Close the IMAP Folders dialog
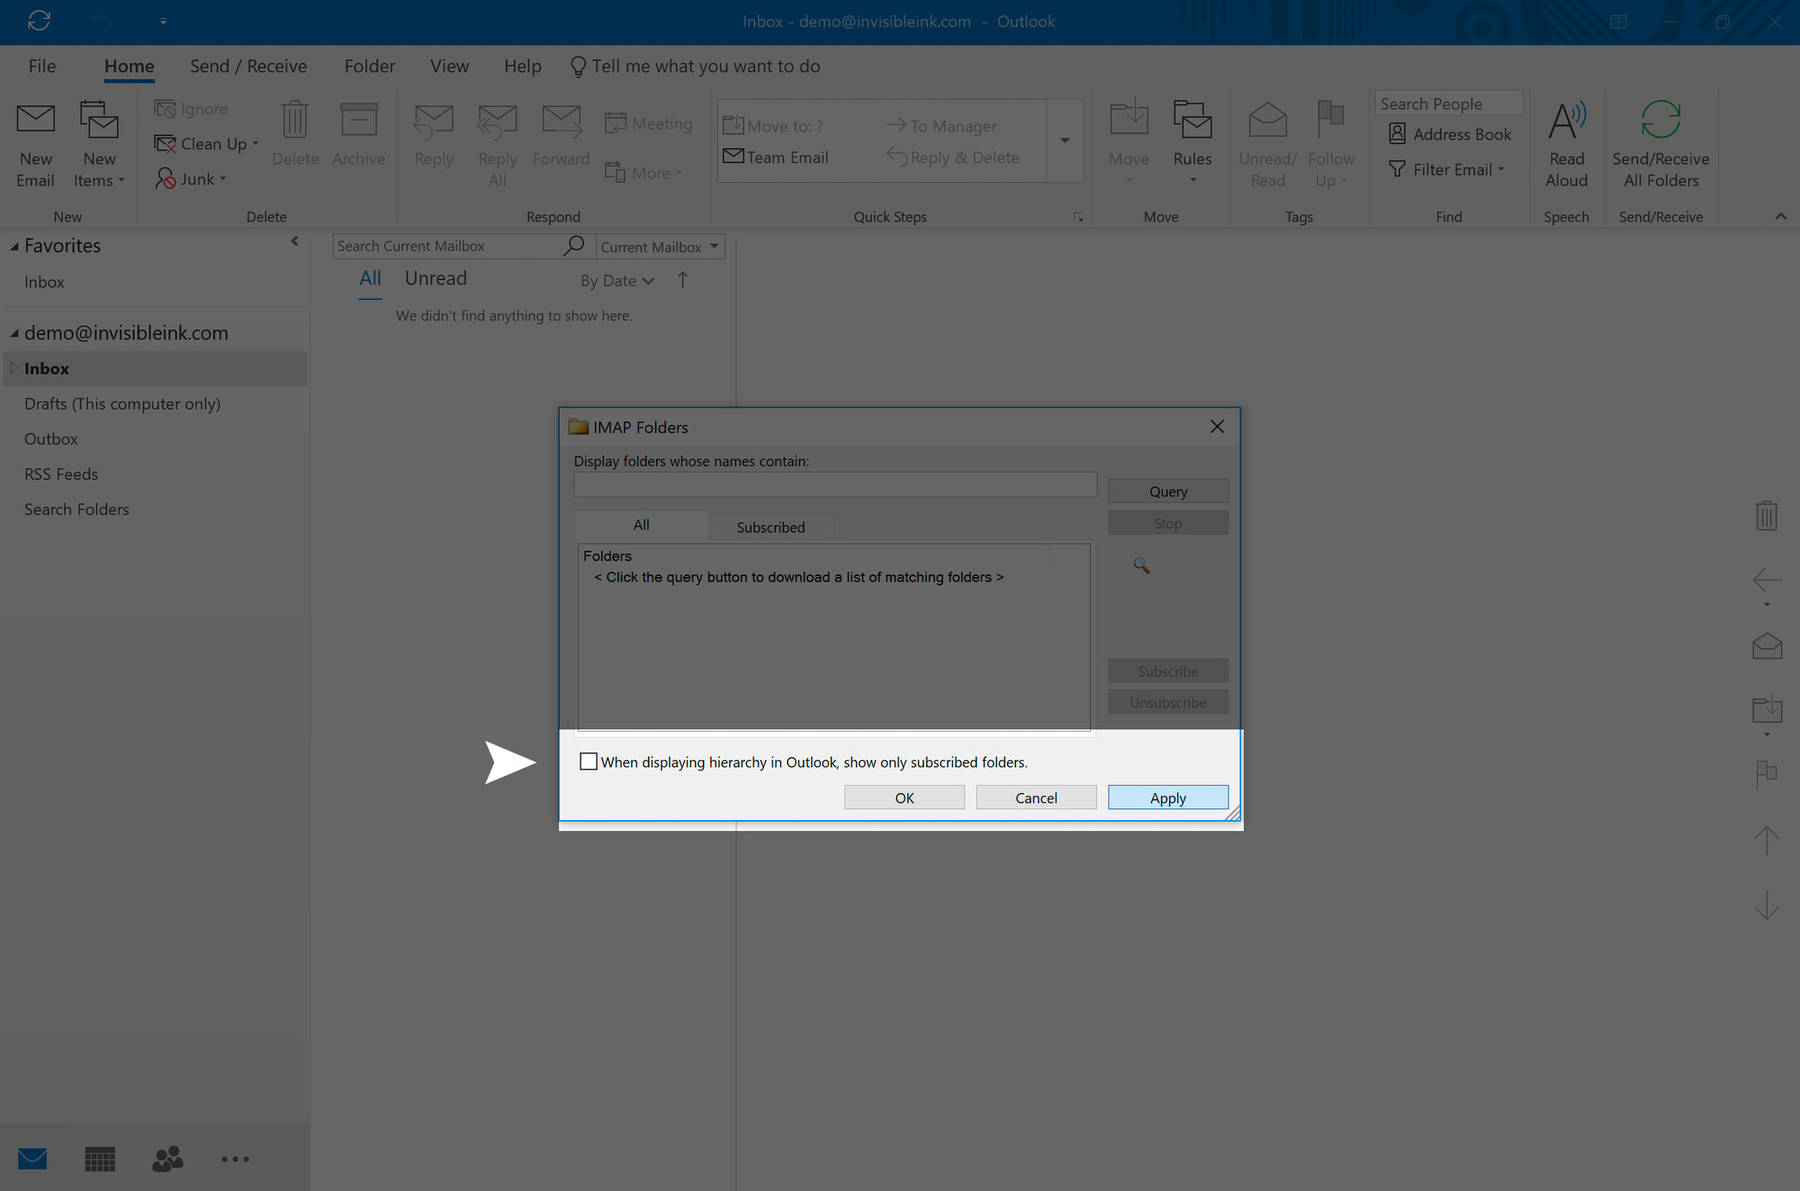Viewport: 1800px width, 1191px height. 1217,427
